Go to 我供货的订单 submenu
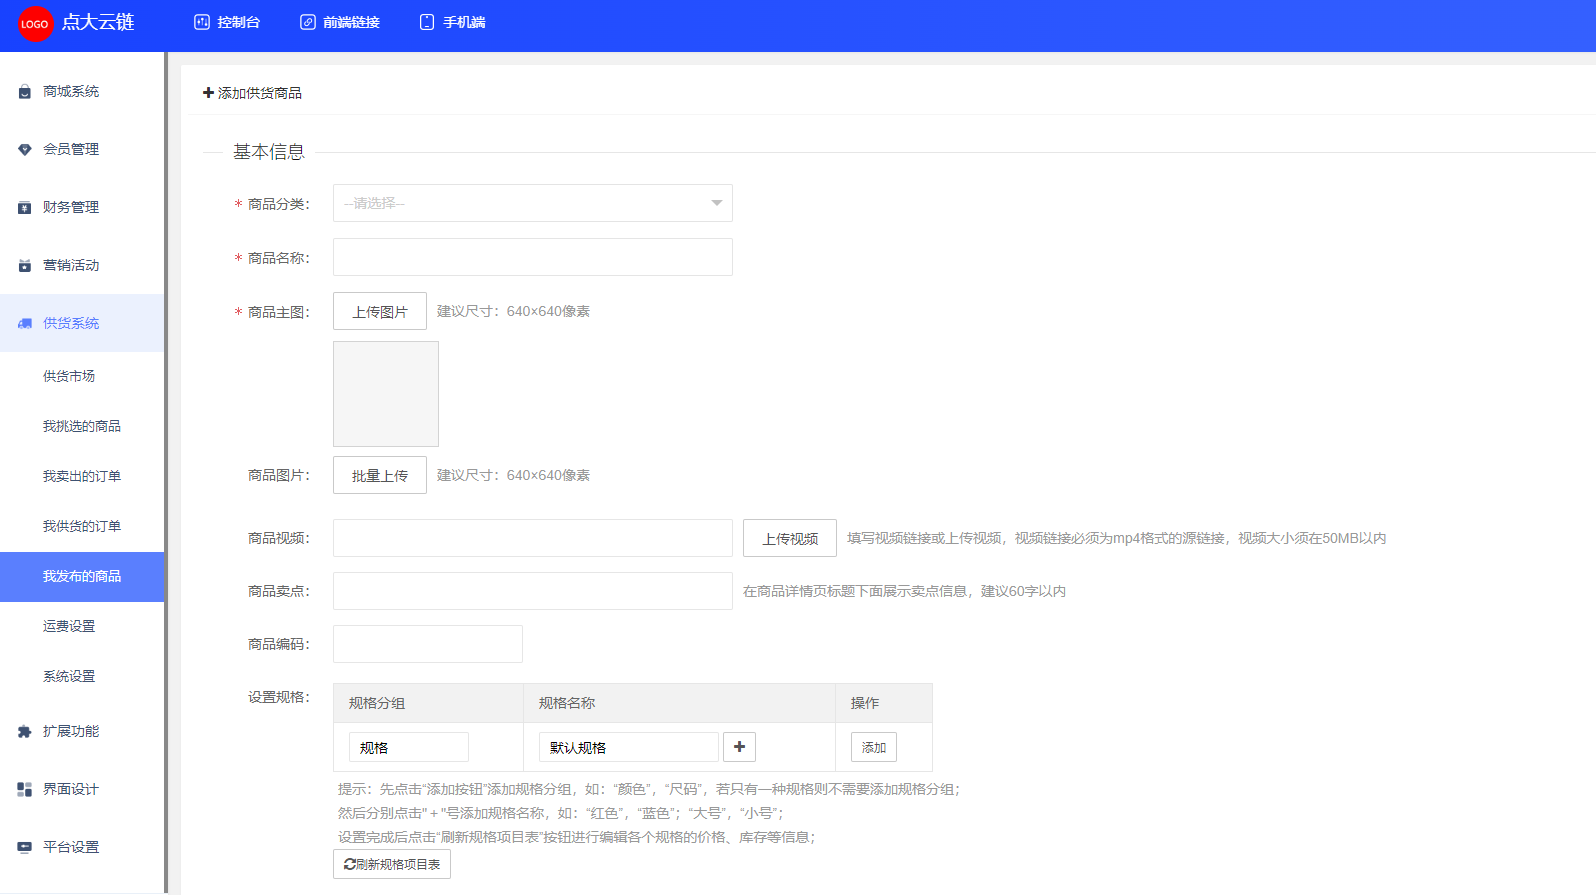The height and width of the screenshot is (895, 1596). coord(82,527)
